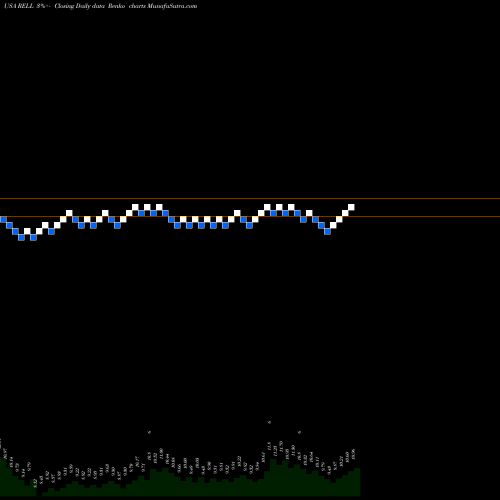
Task: Click the USA RELL ticker label in the title
Action: (19, 6)
